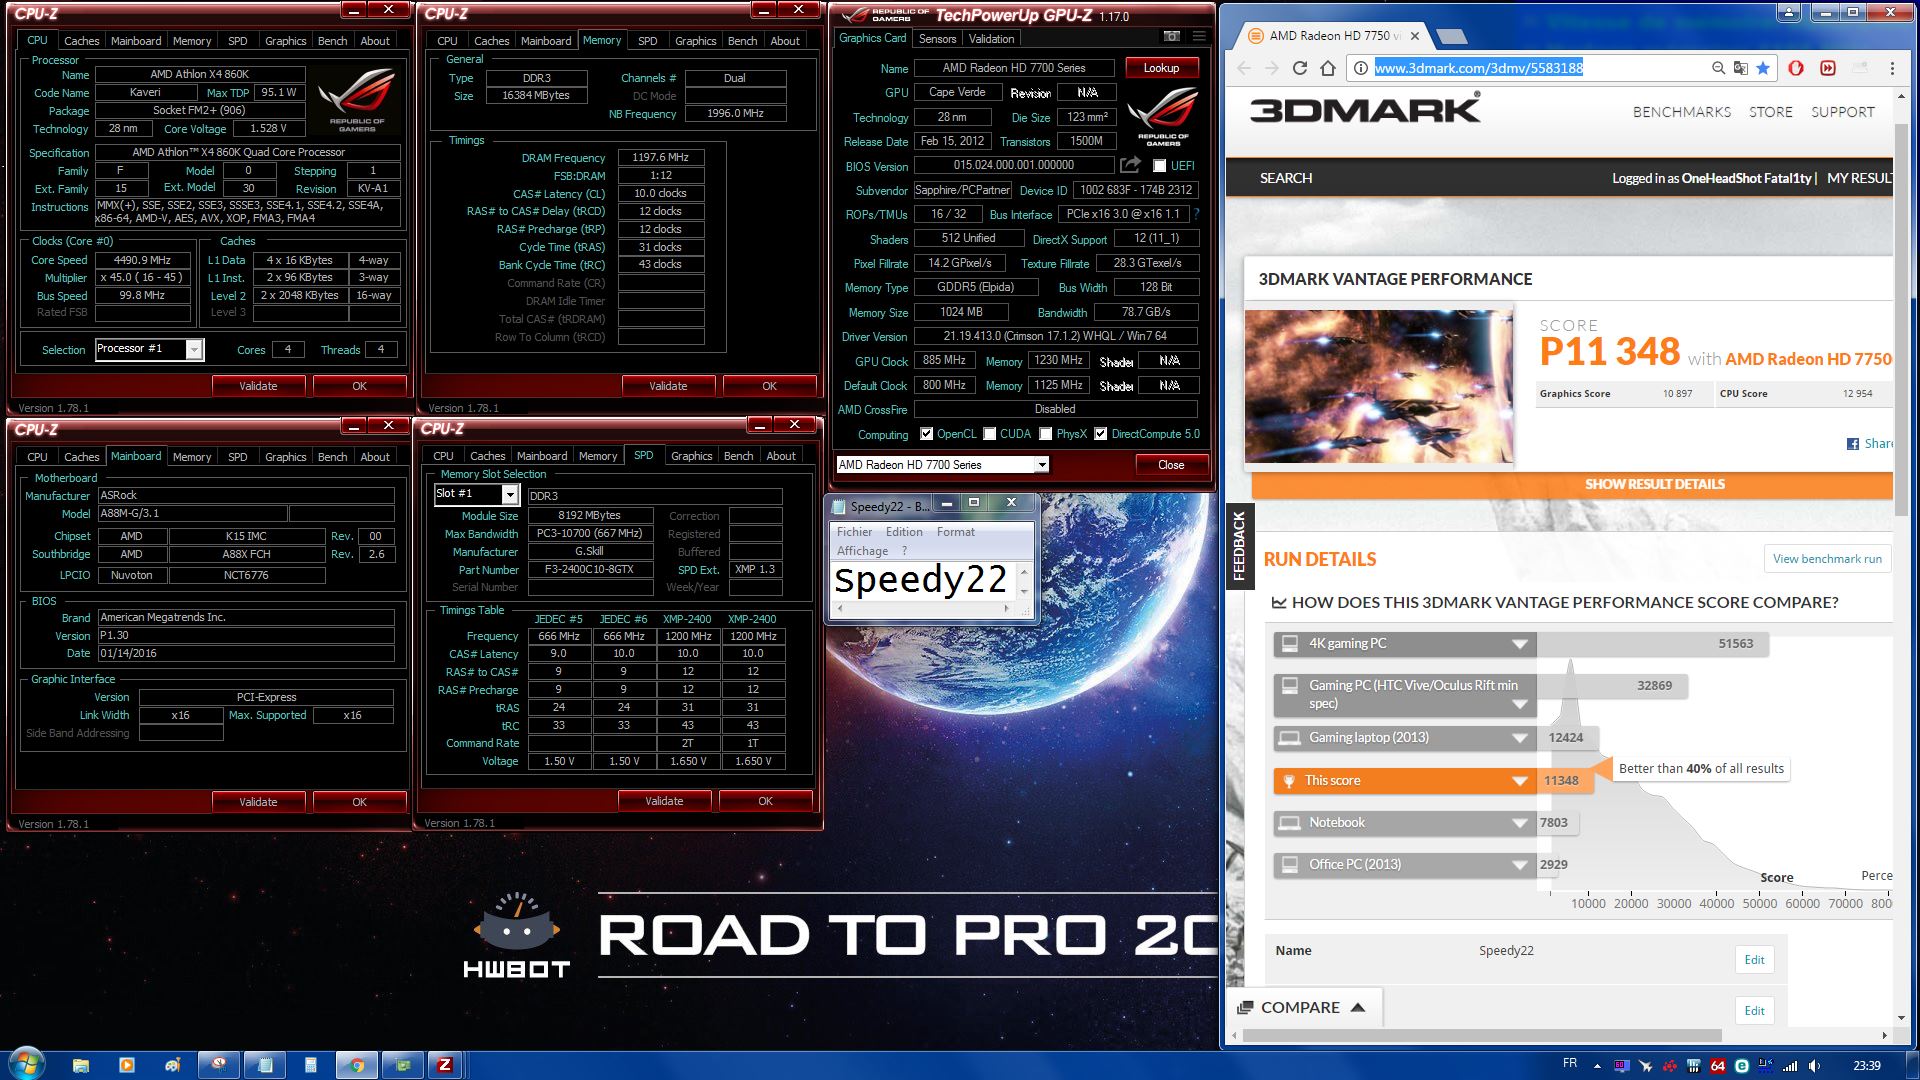
Task: Click the browser Back arrow
Action: 1244,68
